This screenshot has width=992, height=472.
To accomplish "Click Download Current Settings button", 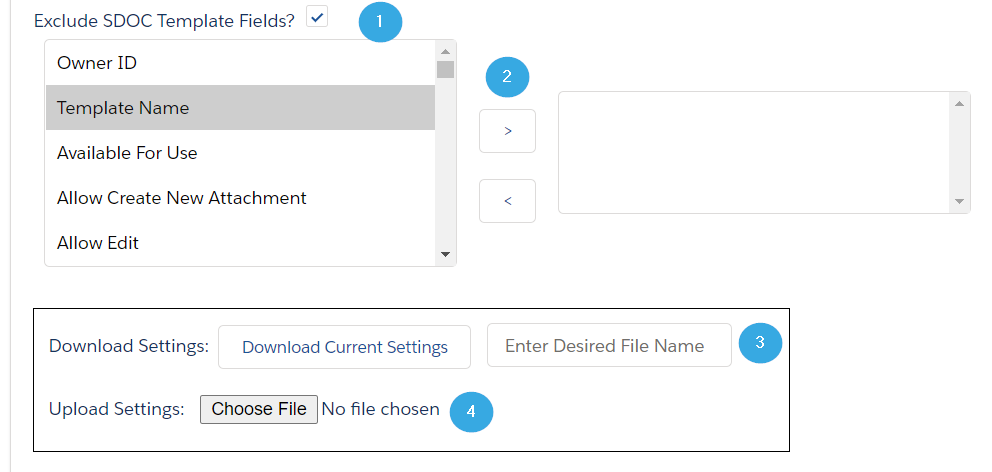I will click(345, 347).
